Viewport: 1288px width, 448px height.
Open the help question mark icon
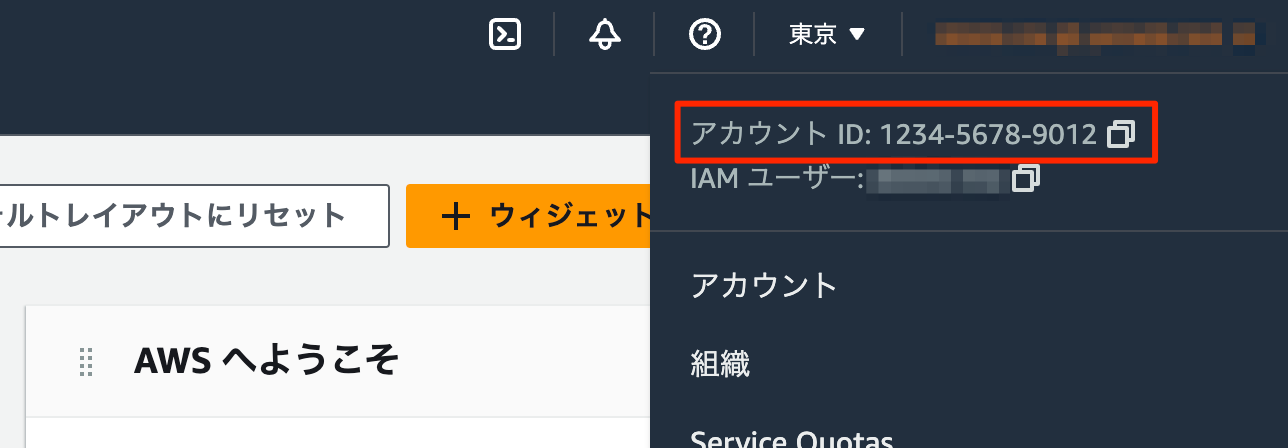click(x=705, y=34)
